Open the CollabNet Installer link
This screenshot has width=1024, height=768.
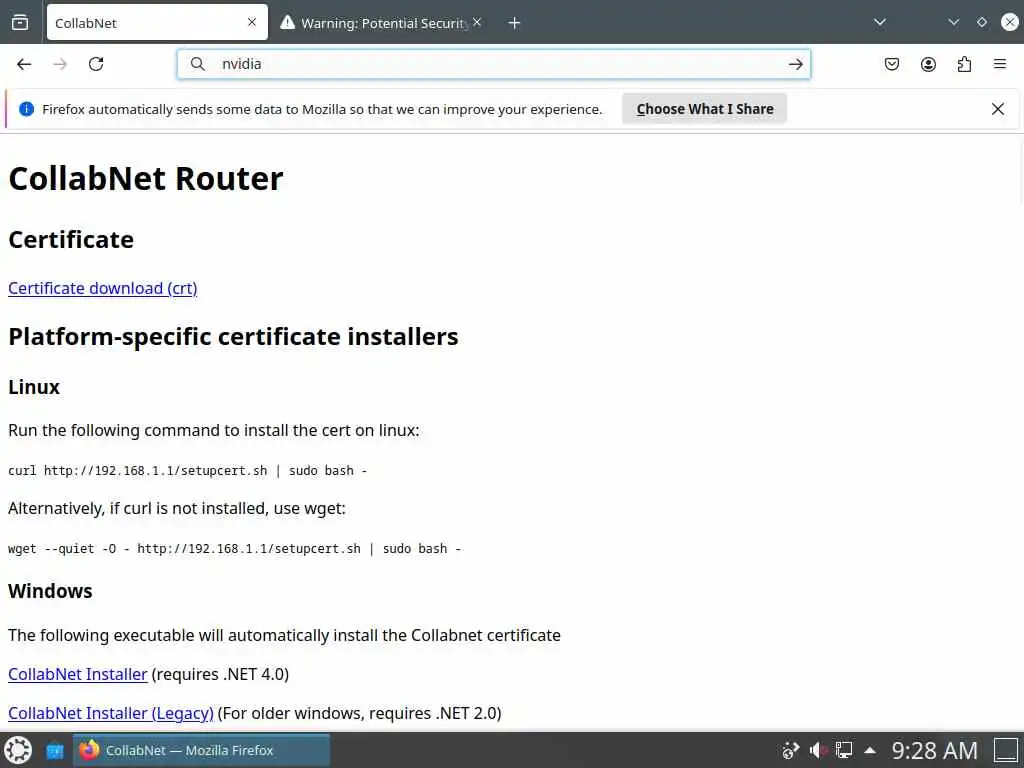pos(78,674)
